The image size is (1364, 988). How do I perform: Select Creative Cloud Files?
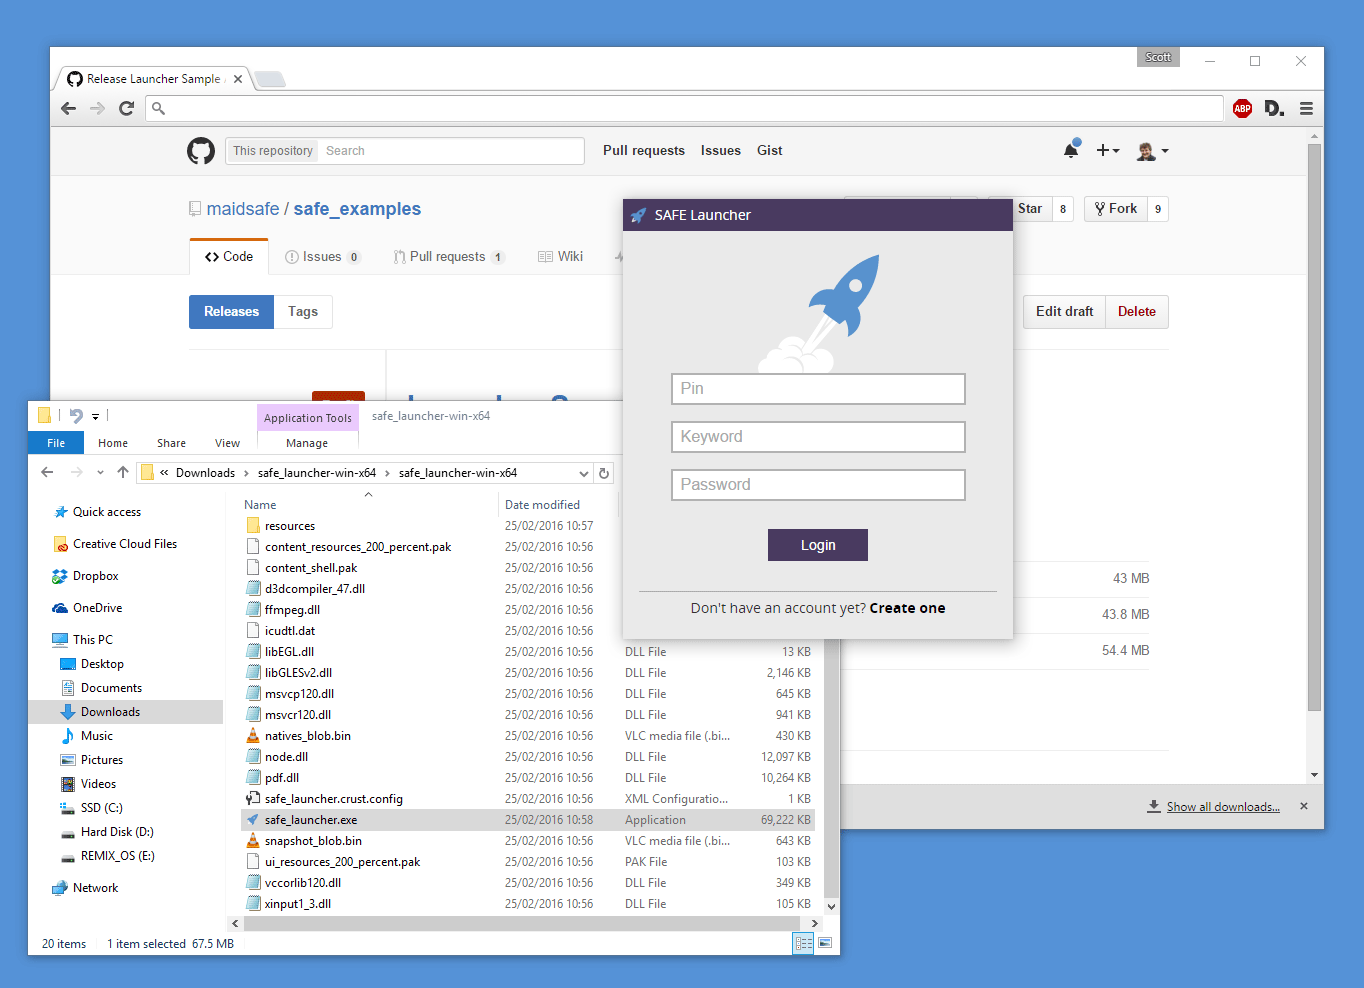point(125,544)
